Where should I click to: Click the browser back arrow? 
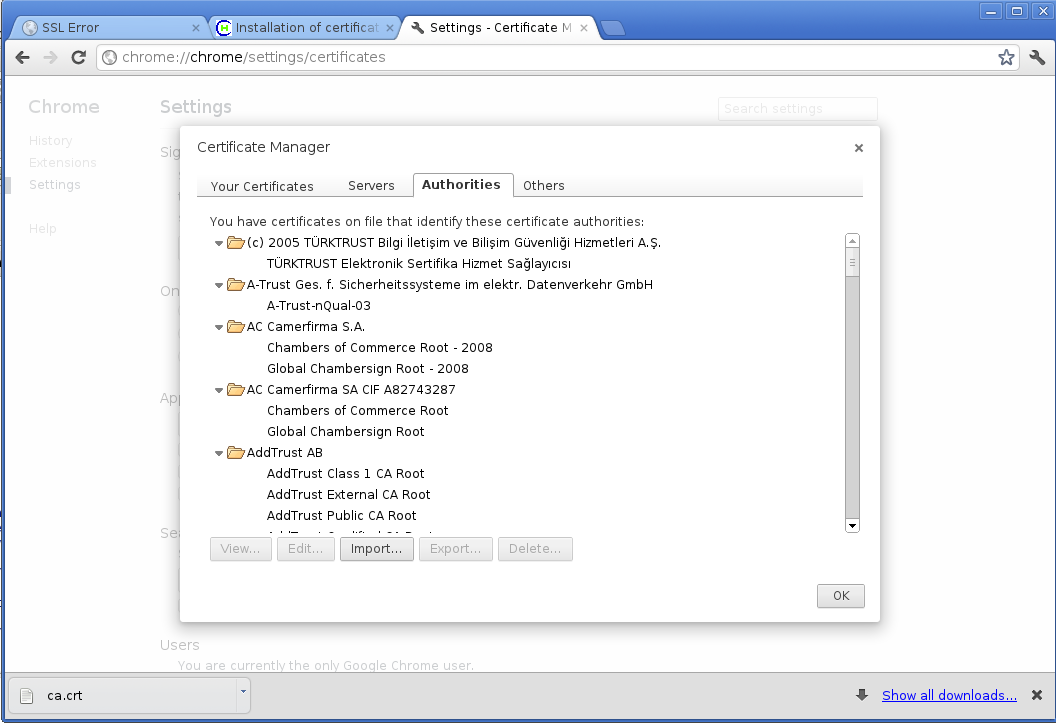click(22, 57)
